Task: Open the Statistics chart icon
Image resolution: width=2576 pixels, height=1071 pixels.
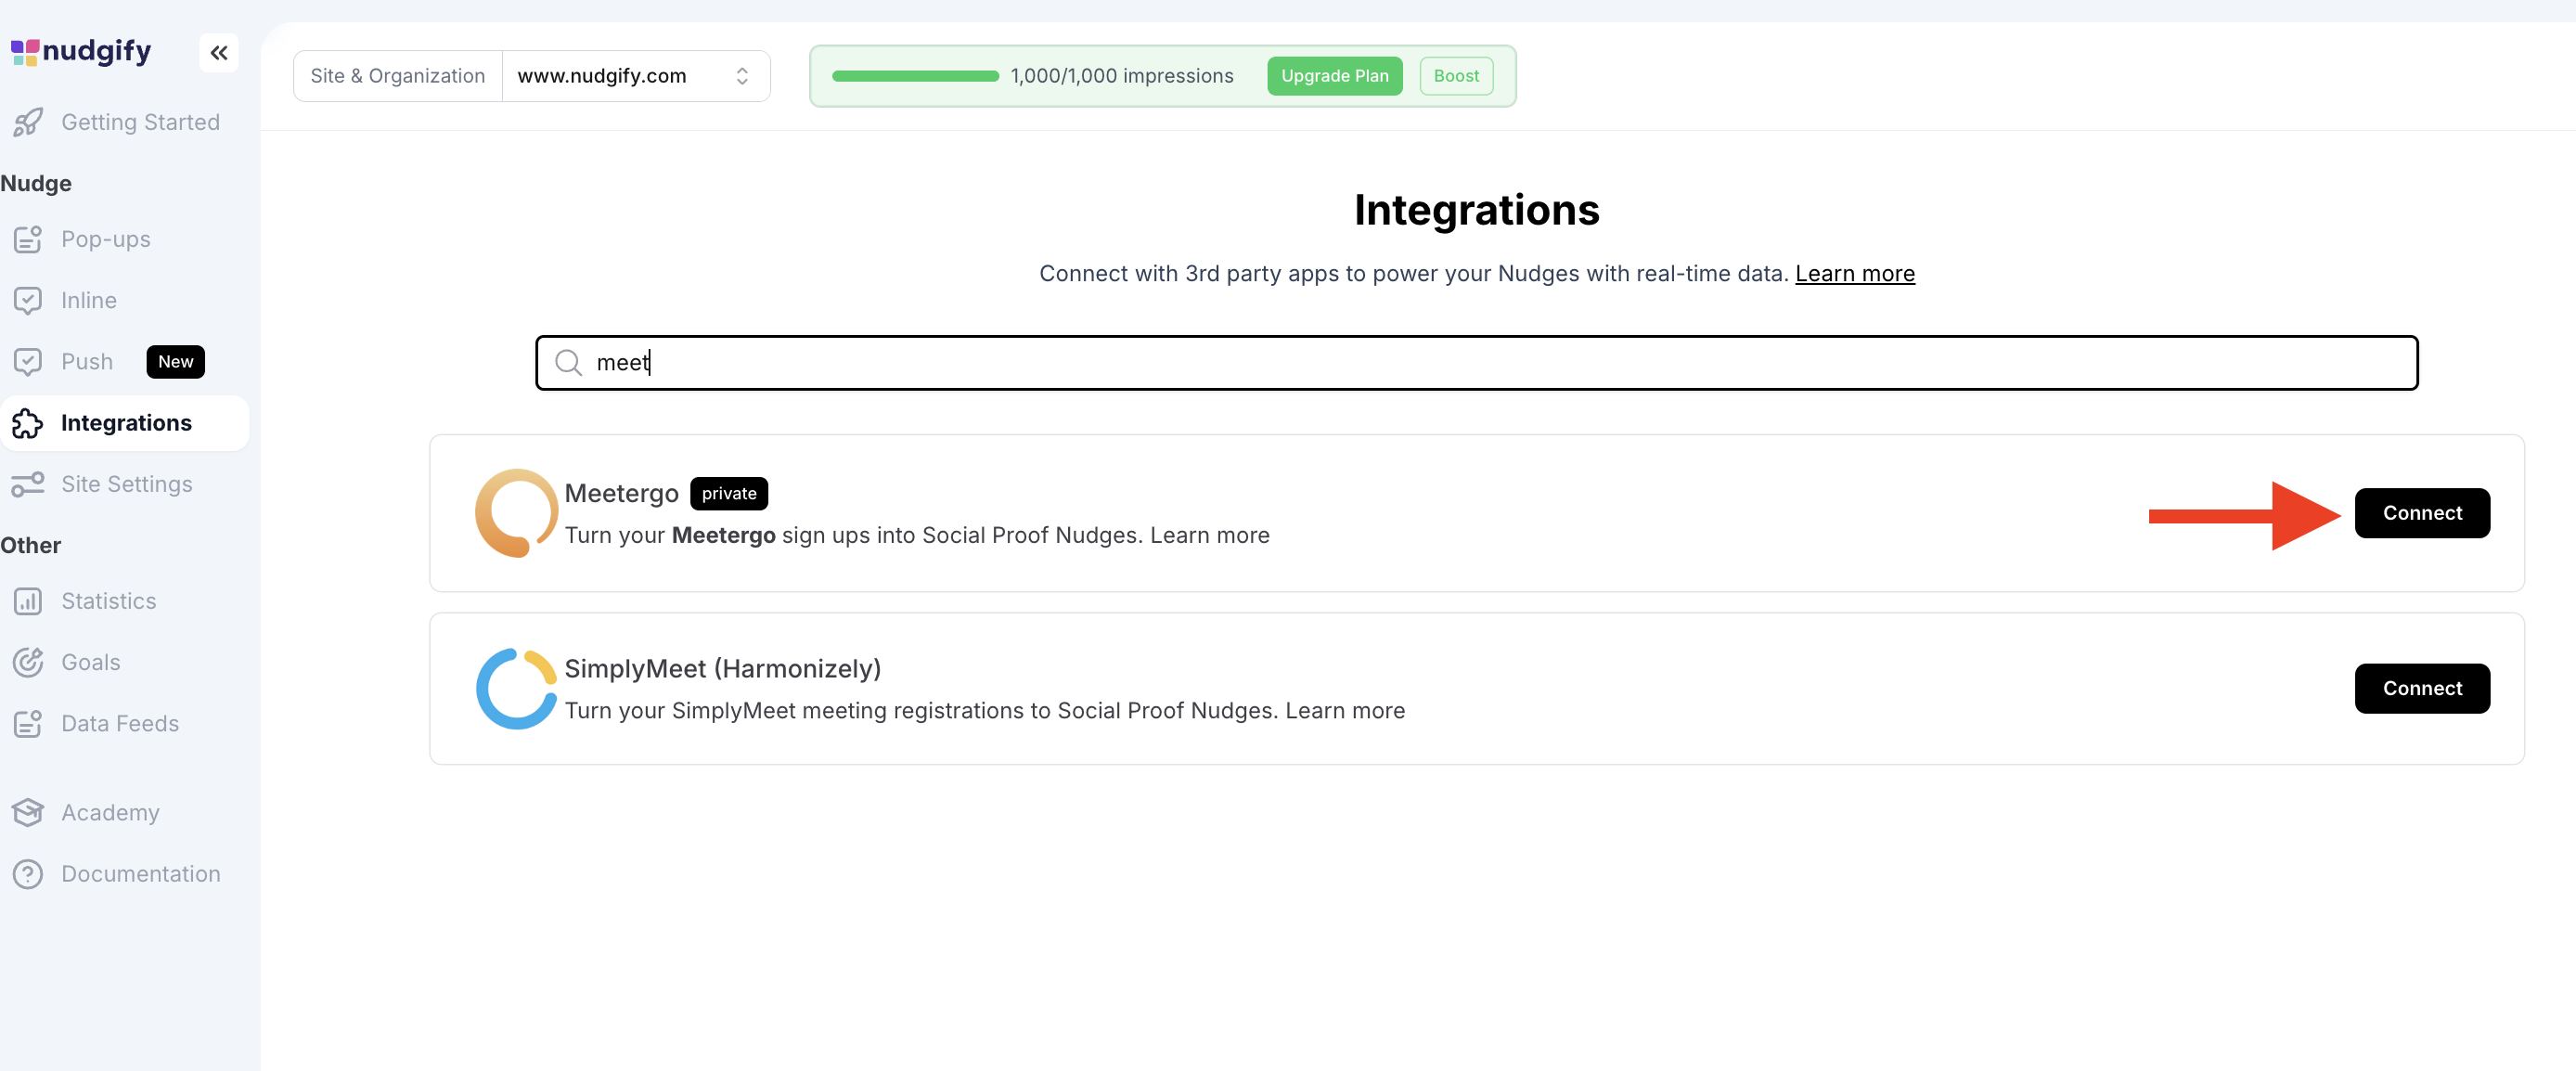Action: [x=28, y=601]
